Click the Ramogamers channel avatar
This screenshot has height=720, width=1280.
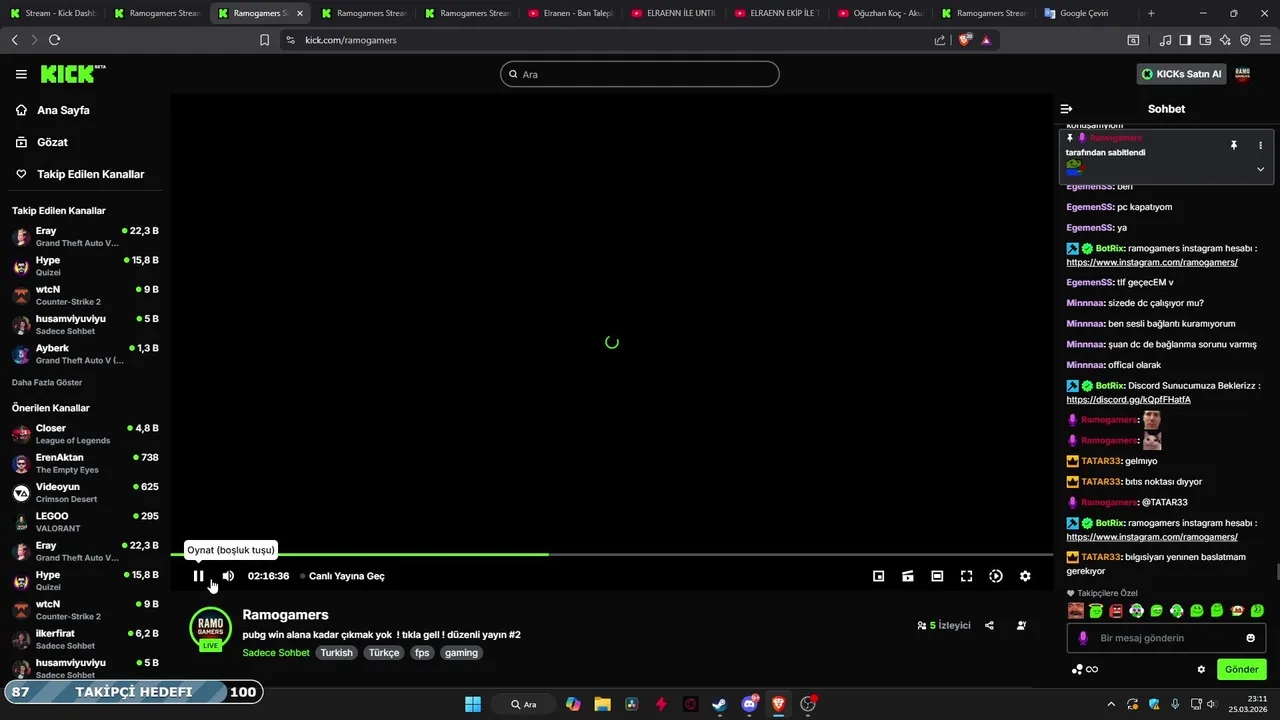(210, 628)
